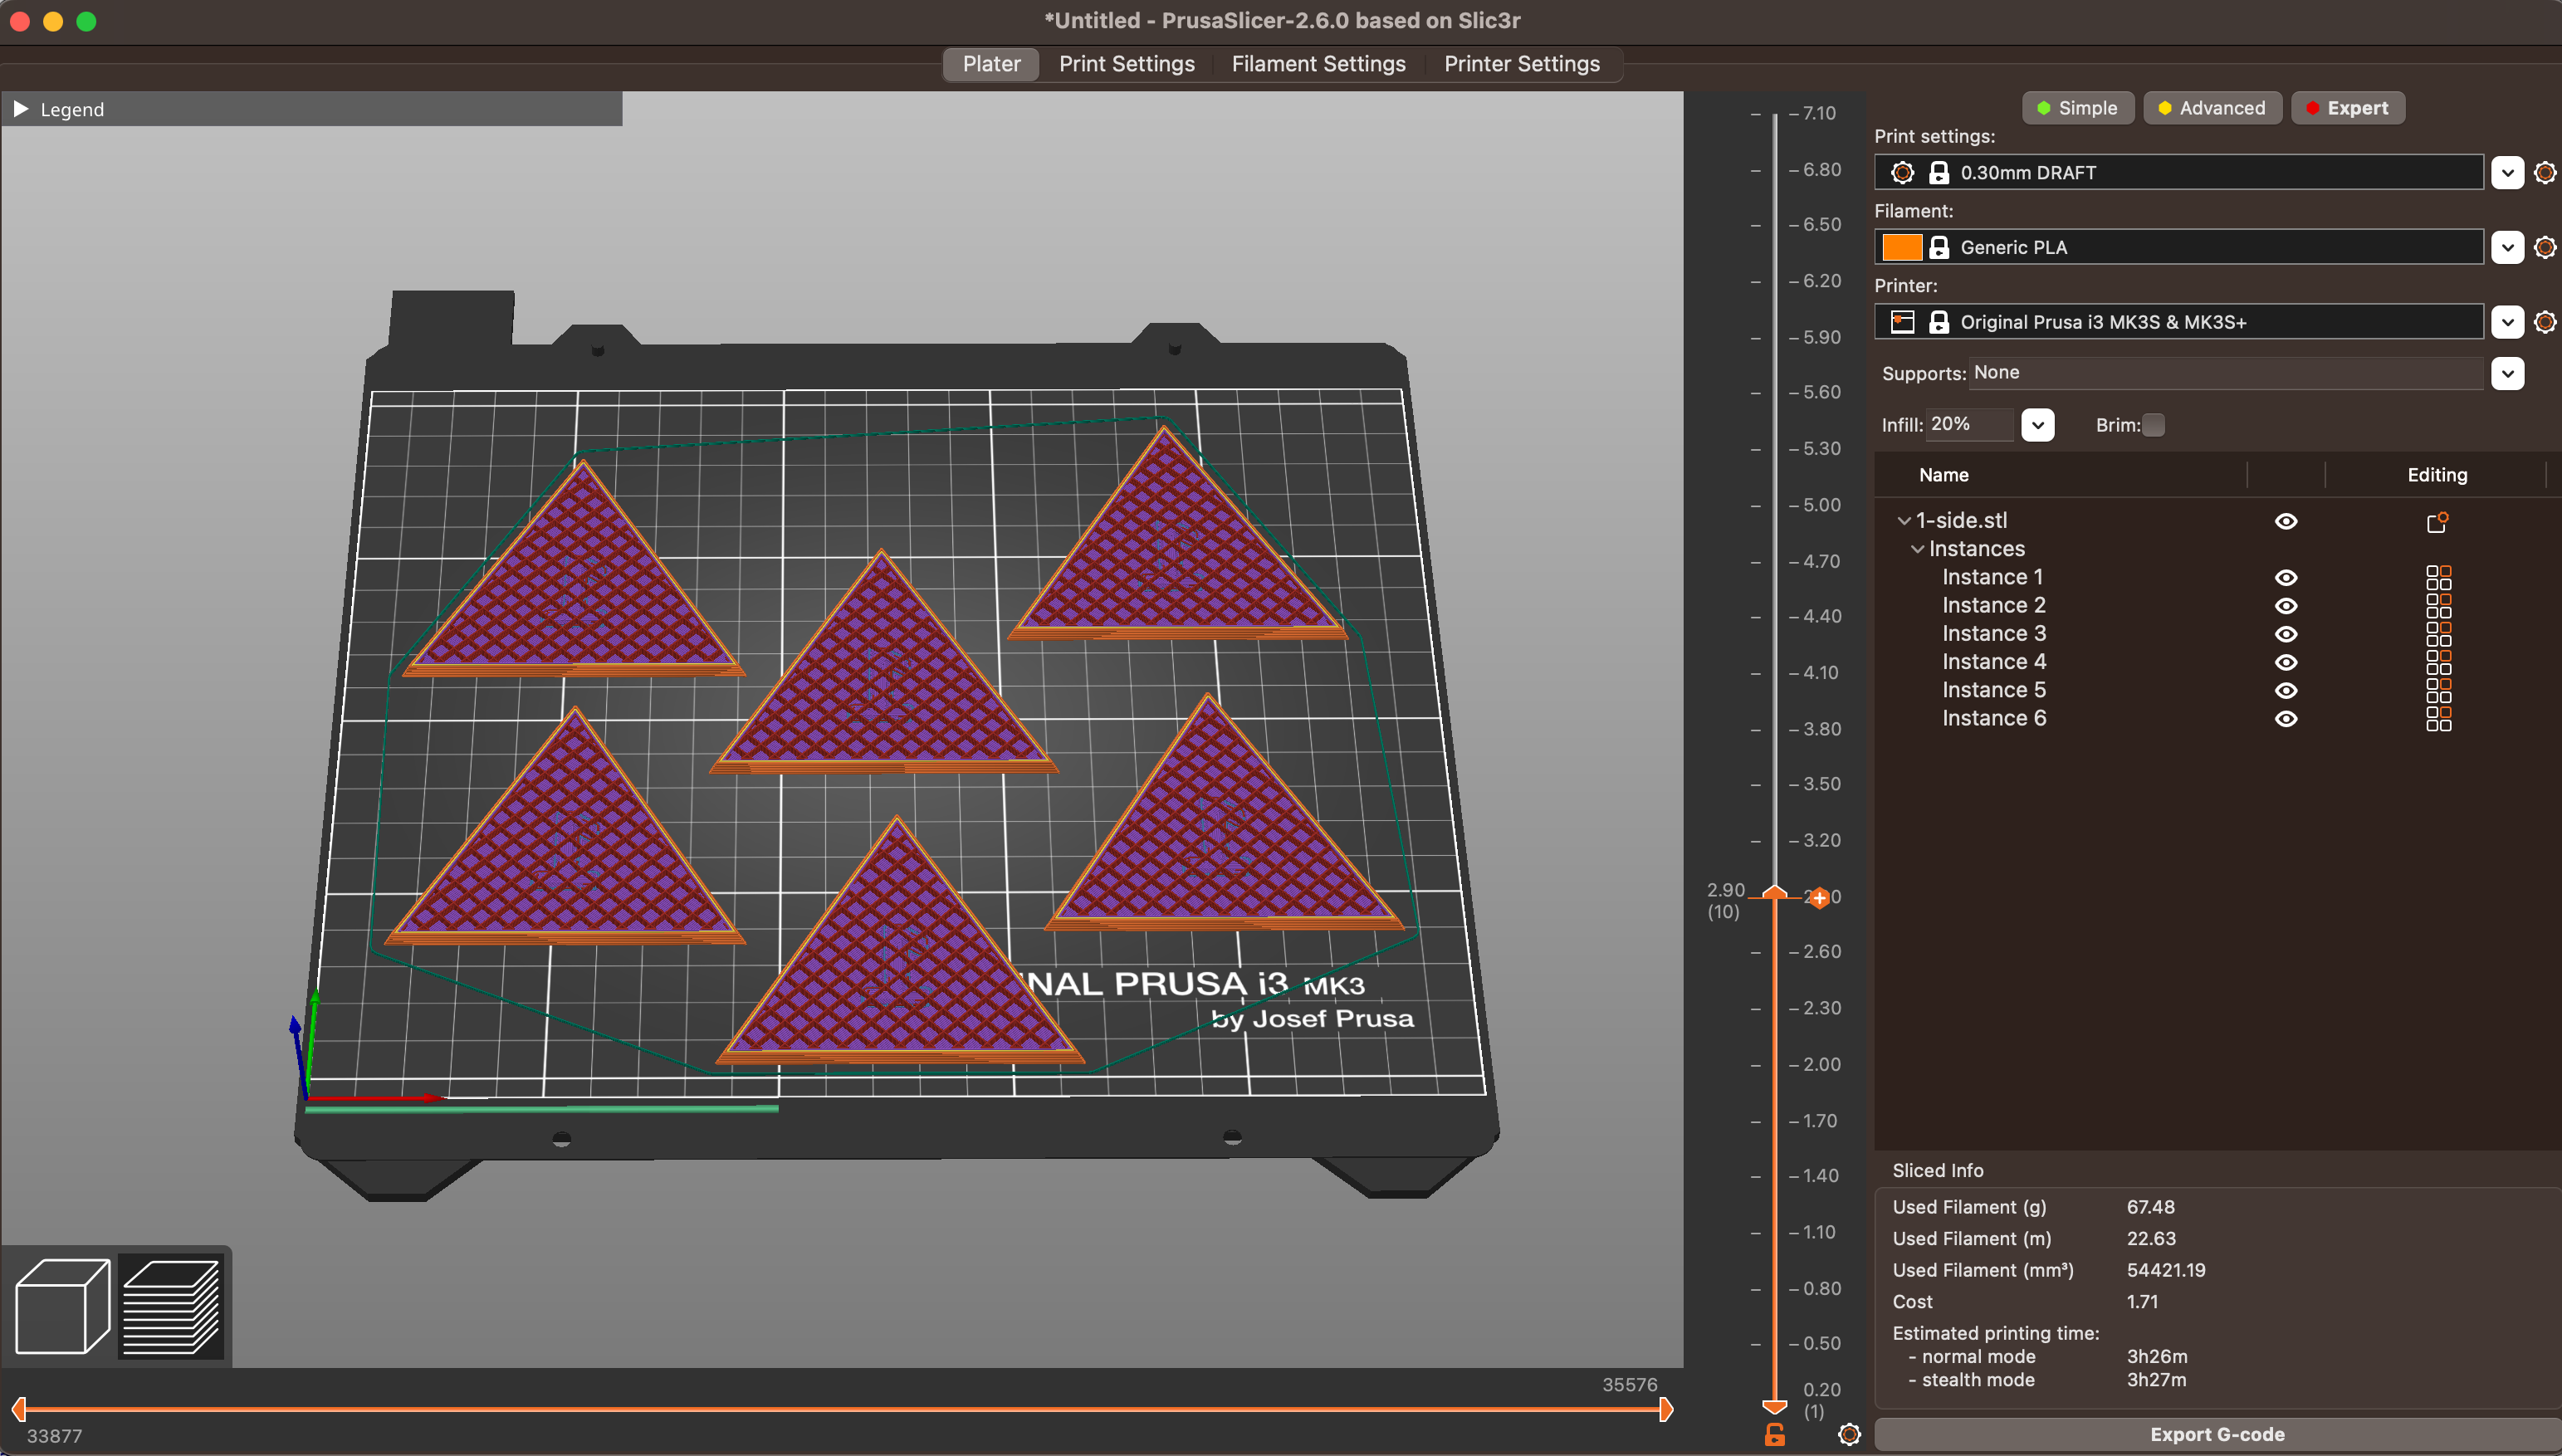Viewport: 2562px width, 1456px height.
Task: Click the lock icon next to Original Prusa i3 MK3S
Action: 1938,320
